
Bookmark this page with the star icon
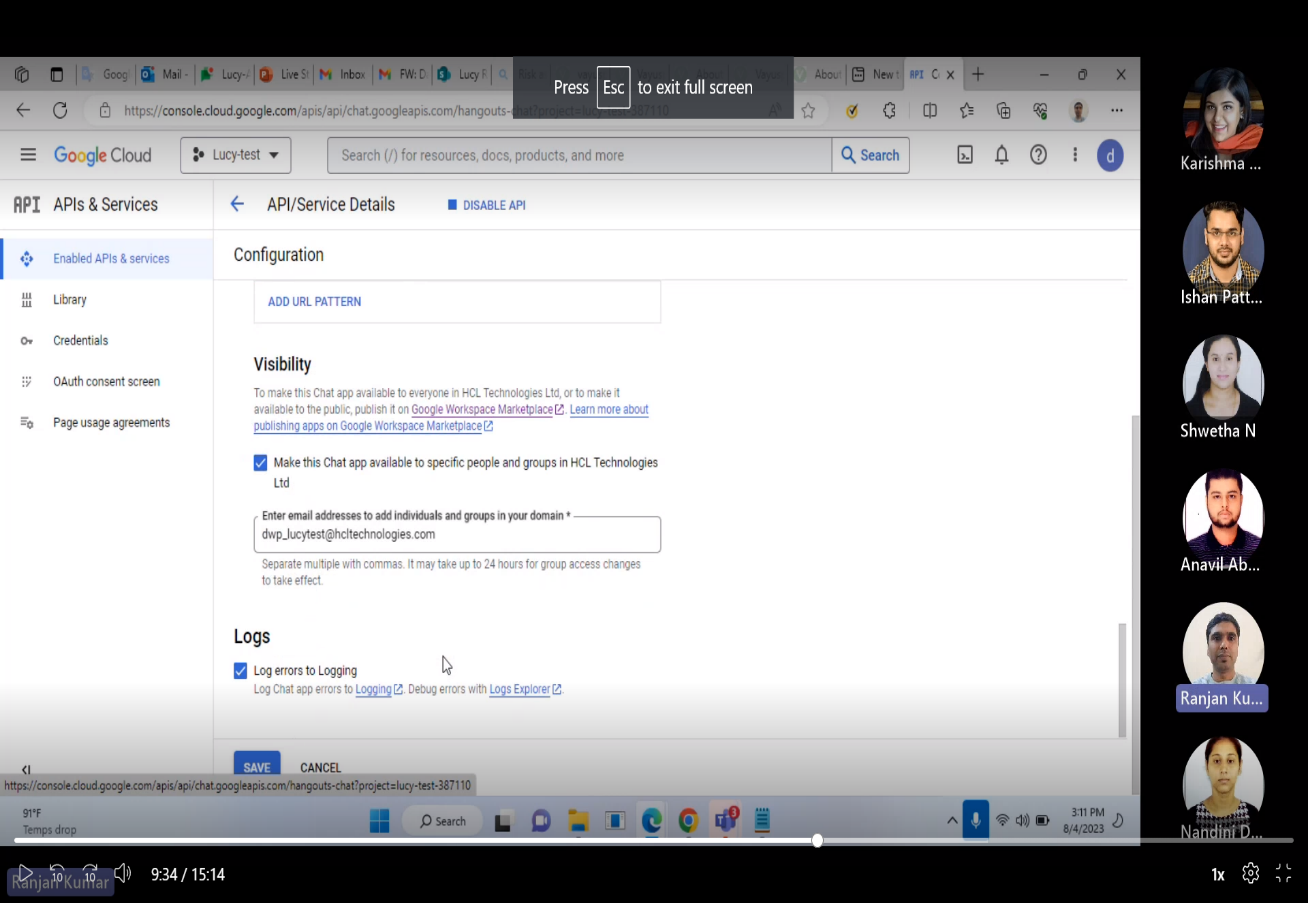tap(808, 111)
